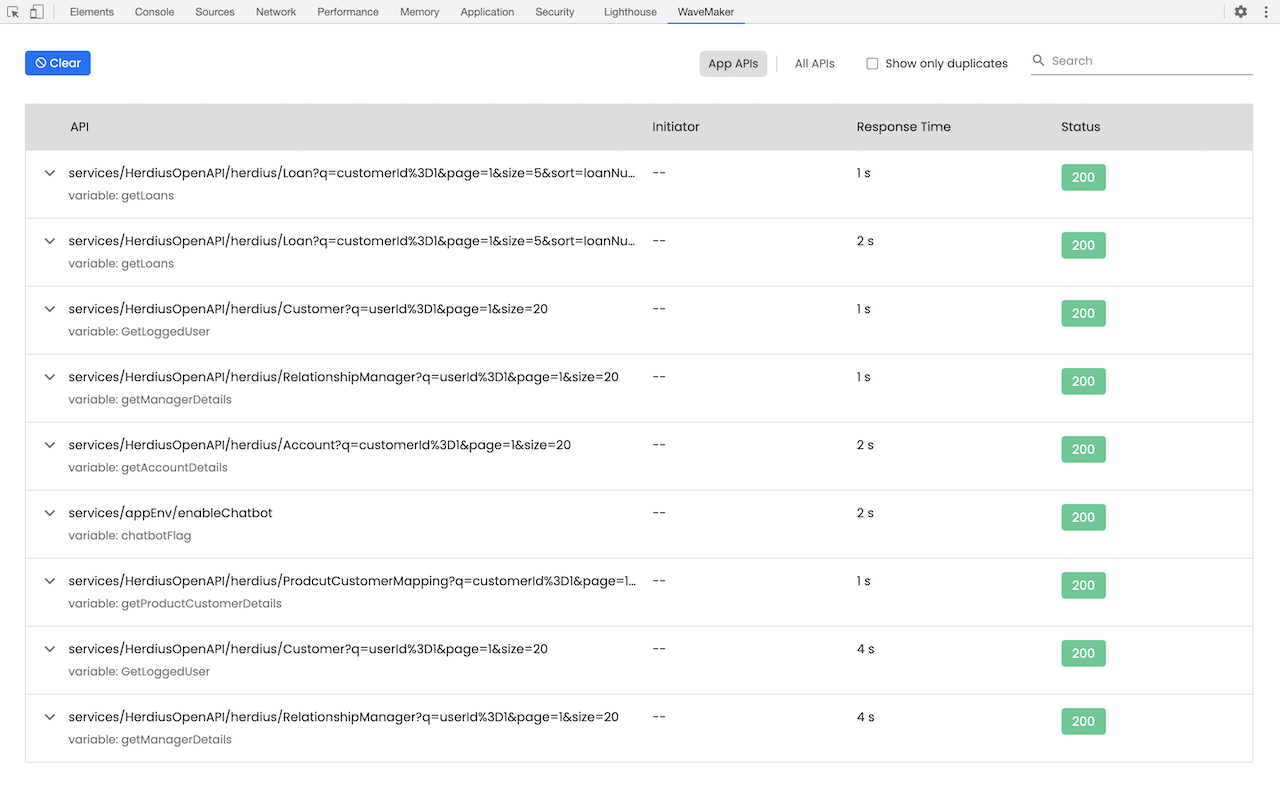Open the Application tab
Image resolution: width=1280 pixels, height=800 pixels.
point(487,12)
